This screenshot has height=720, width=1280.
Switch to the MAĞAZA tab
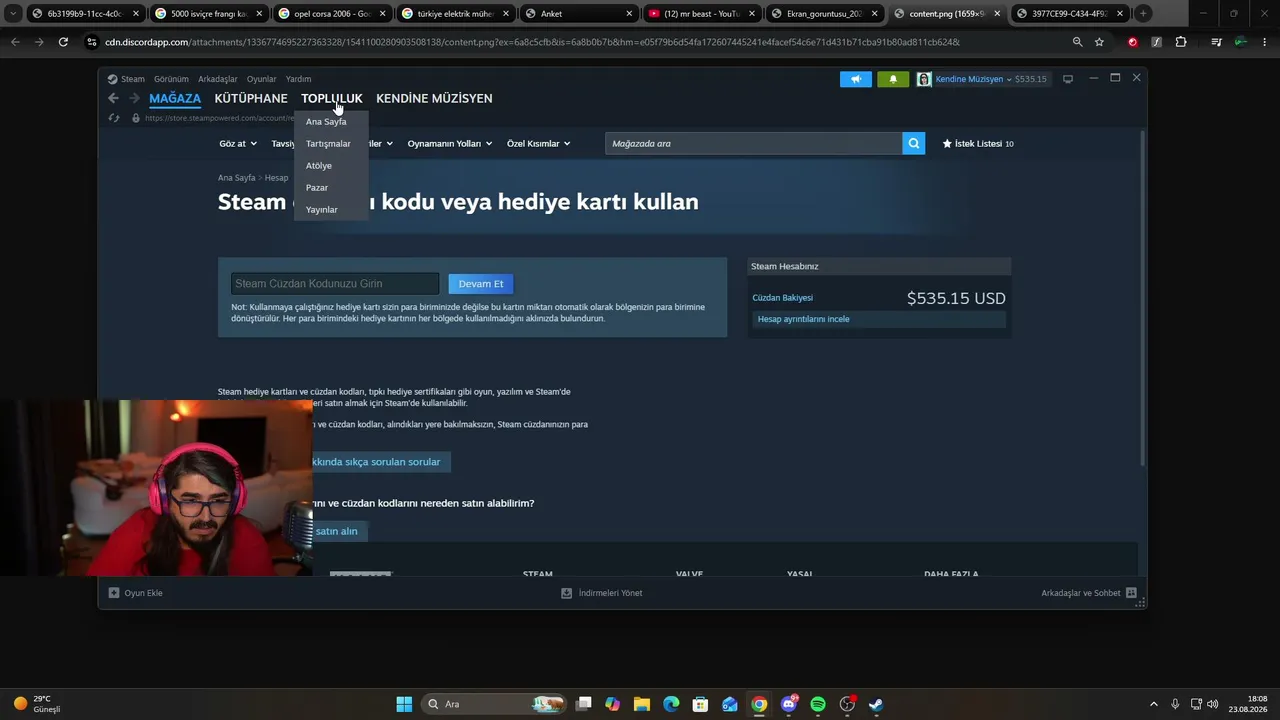(175, 98)
